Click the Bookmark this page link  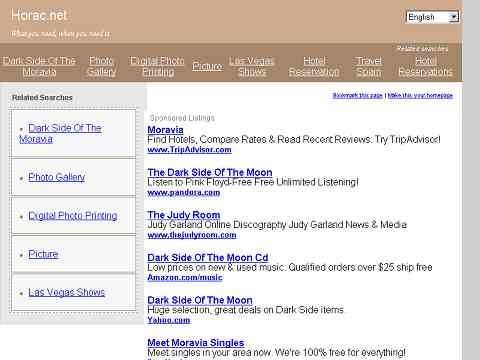coord(358,95)
